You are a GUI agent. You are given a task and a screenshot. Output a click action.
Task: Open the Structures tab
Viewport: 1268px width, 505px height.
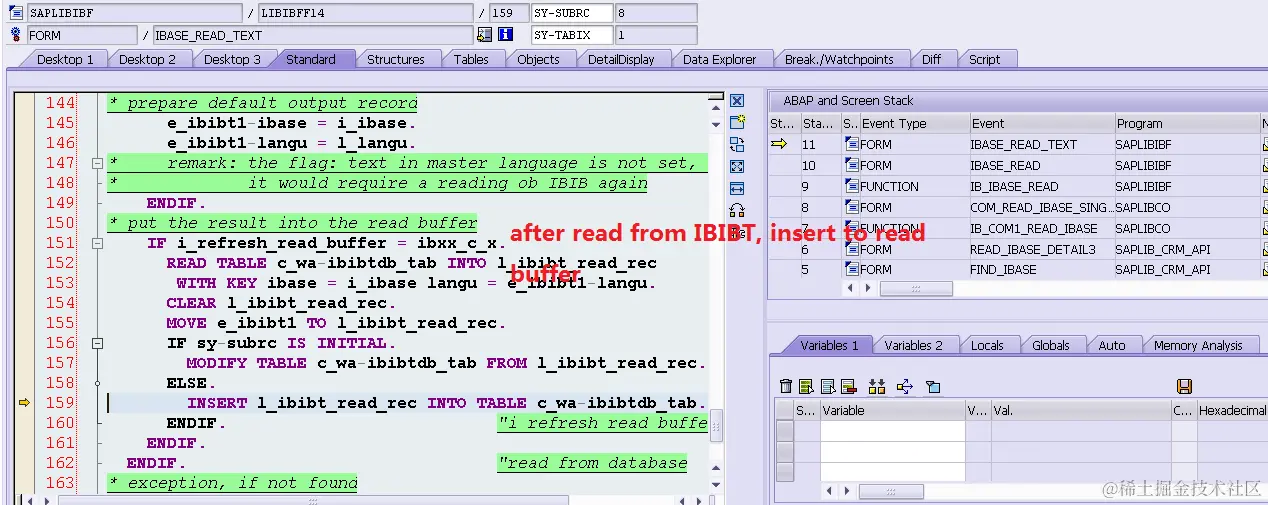396,59
